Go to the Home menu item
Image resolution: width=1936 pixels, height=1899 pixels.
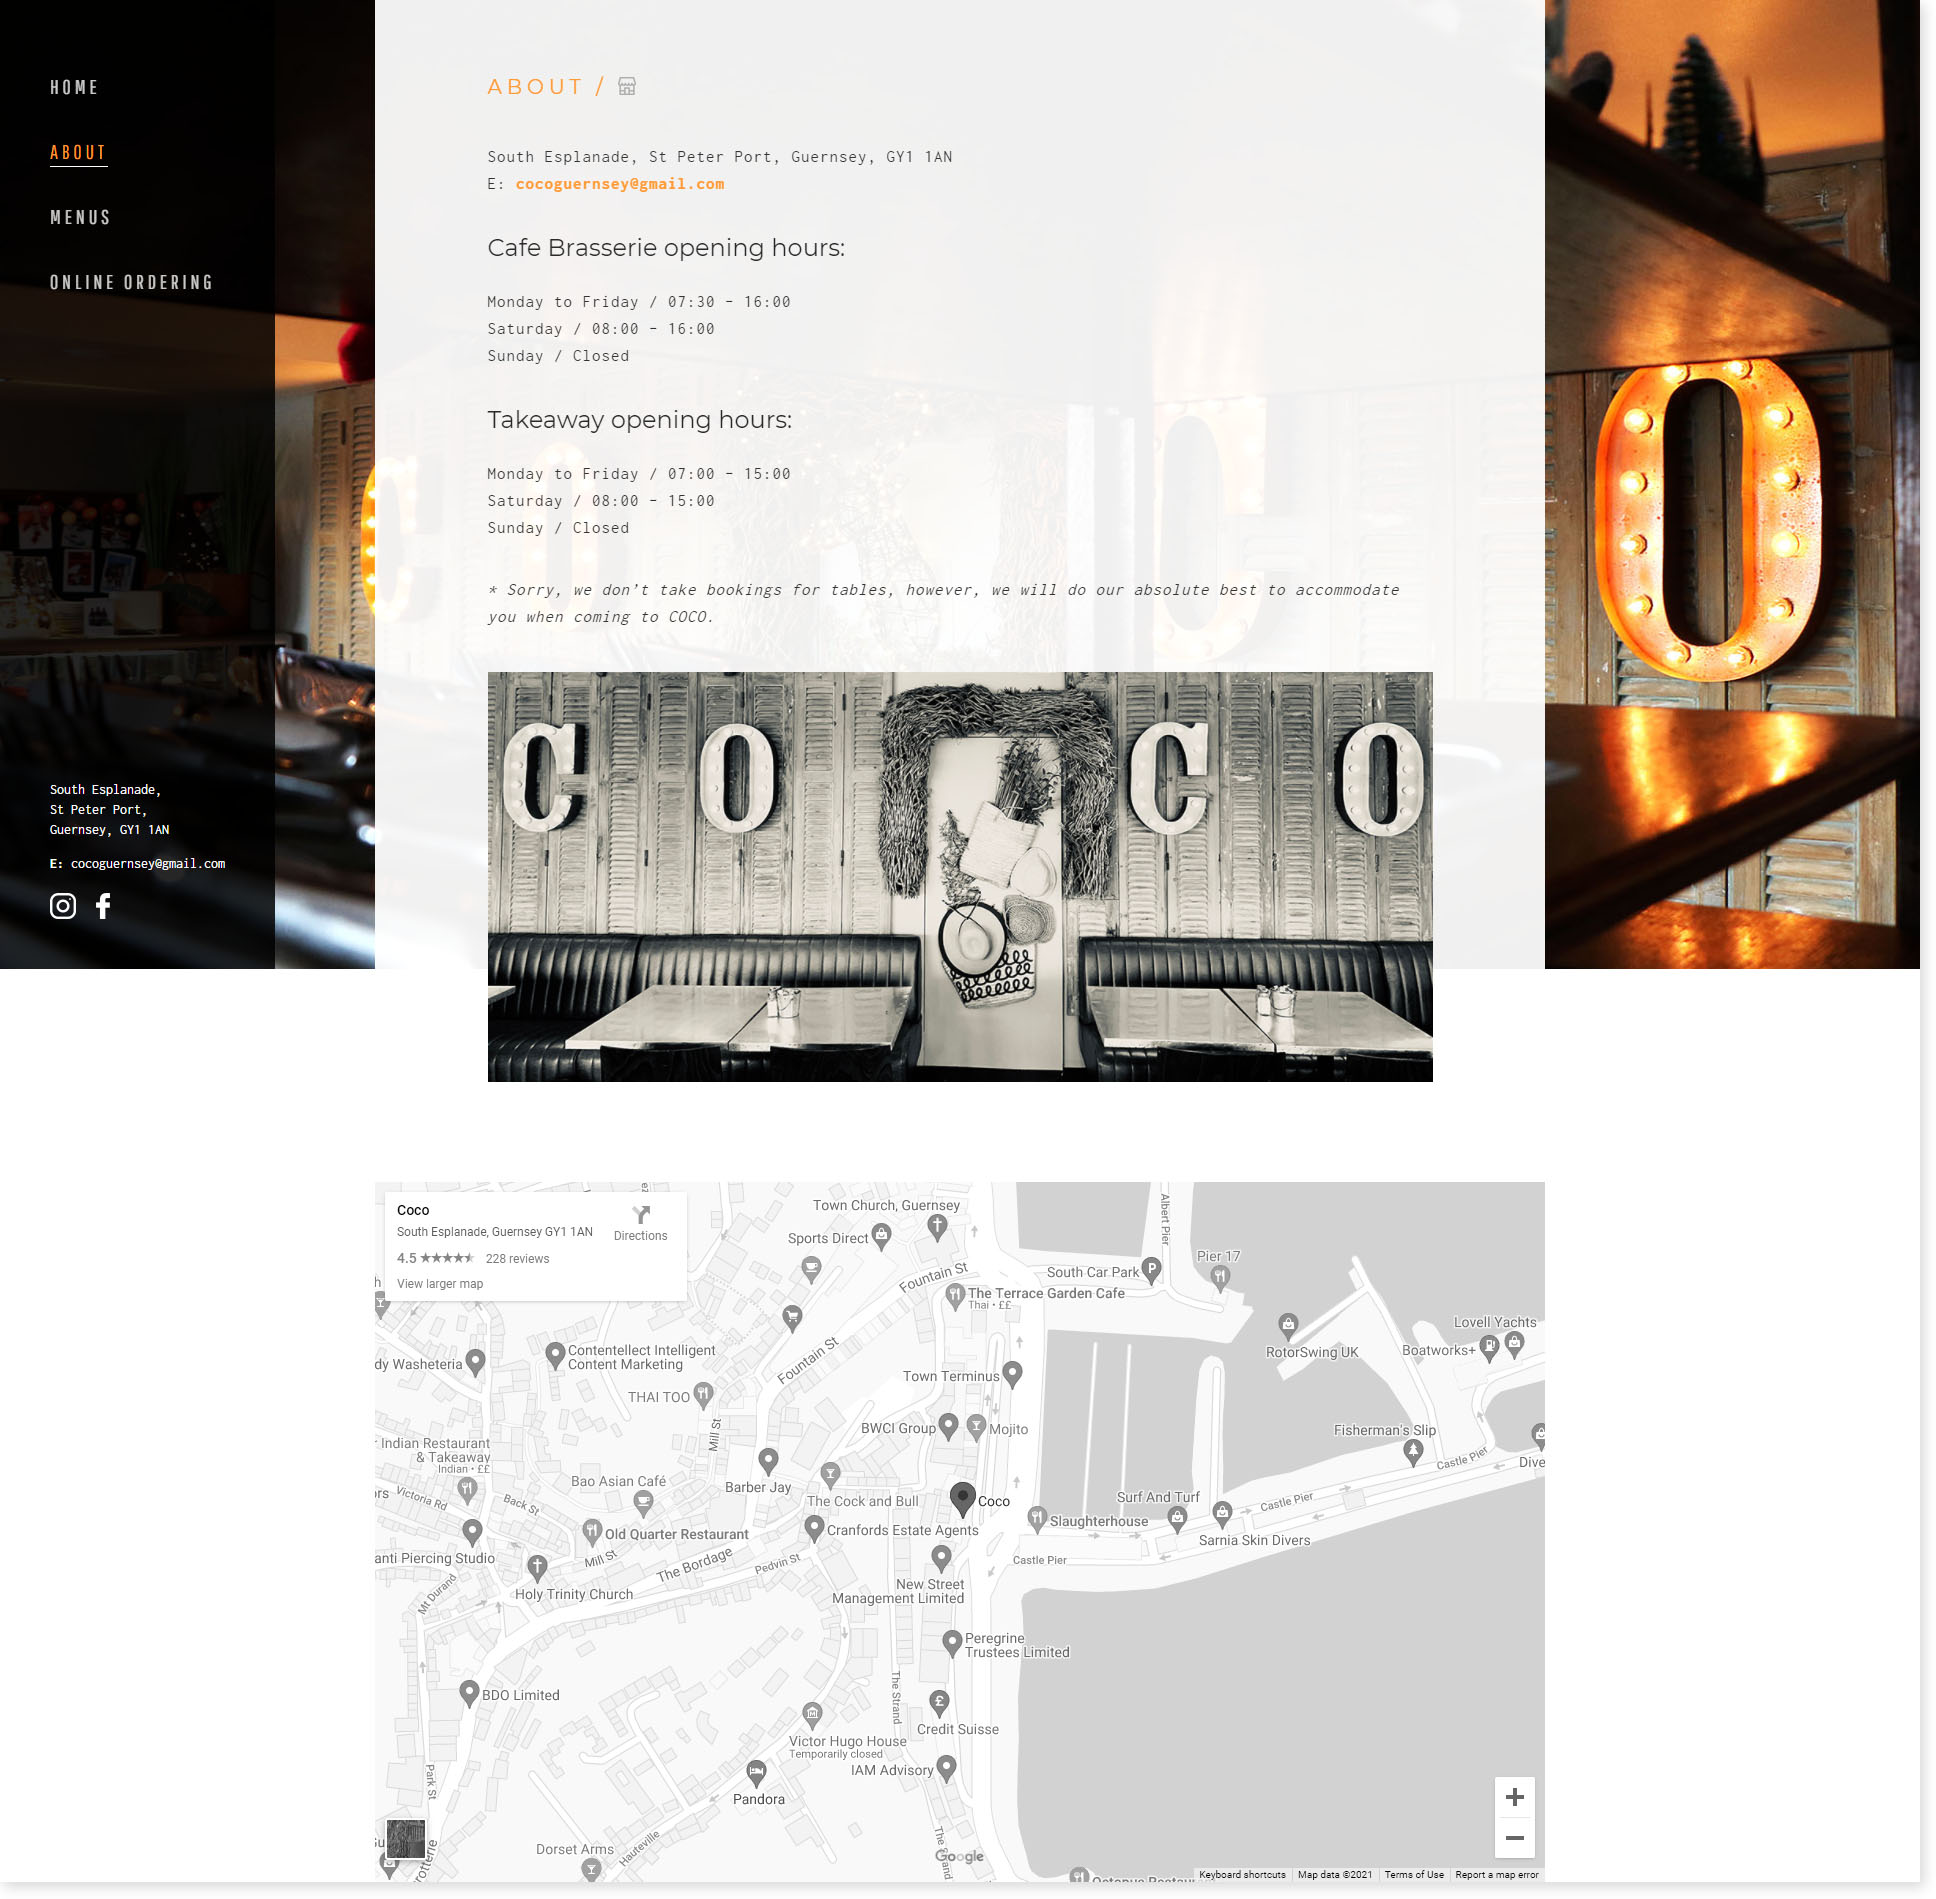point(74,88)
